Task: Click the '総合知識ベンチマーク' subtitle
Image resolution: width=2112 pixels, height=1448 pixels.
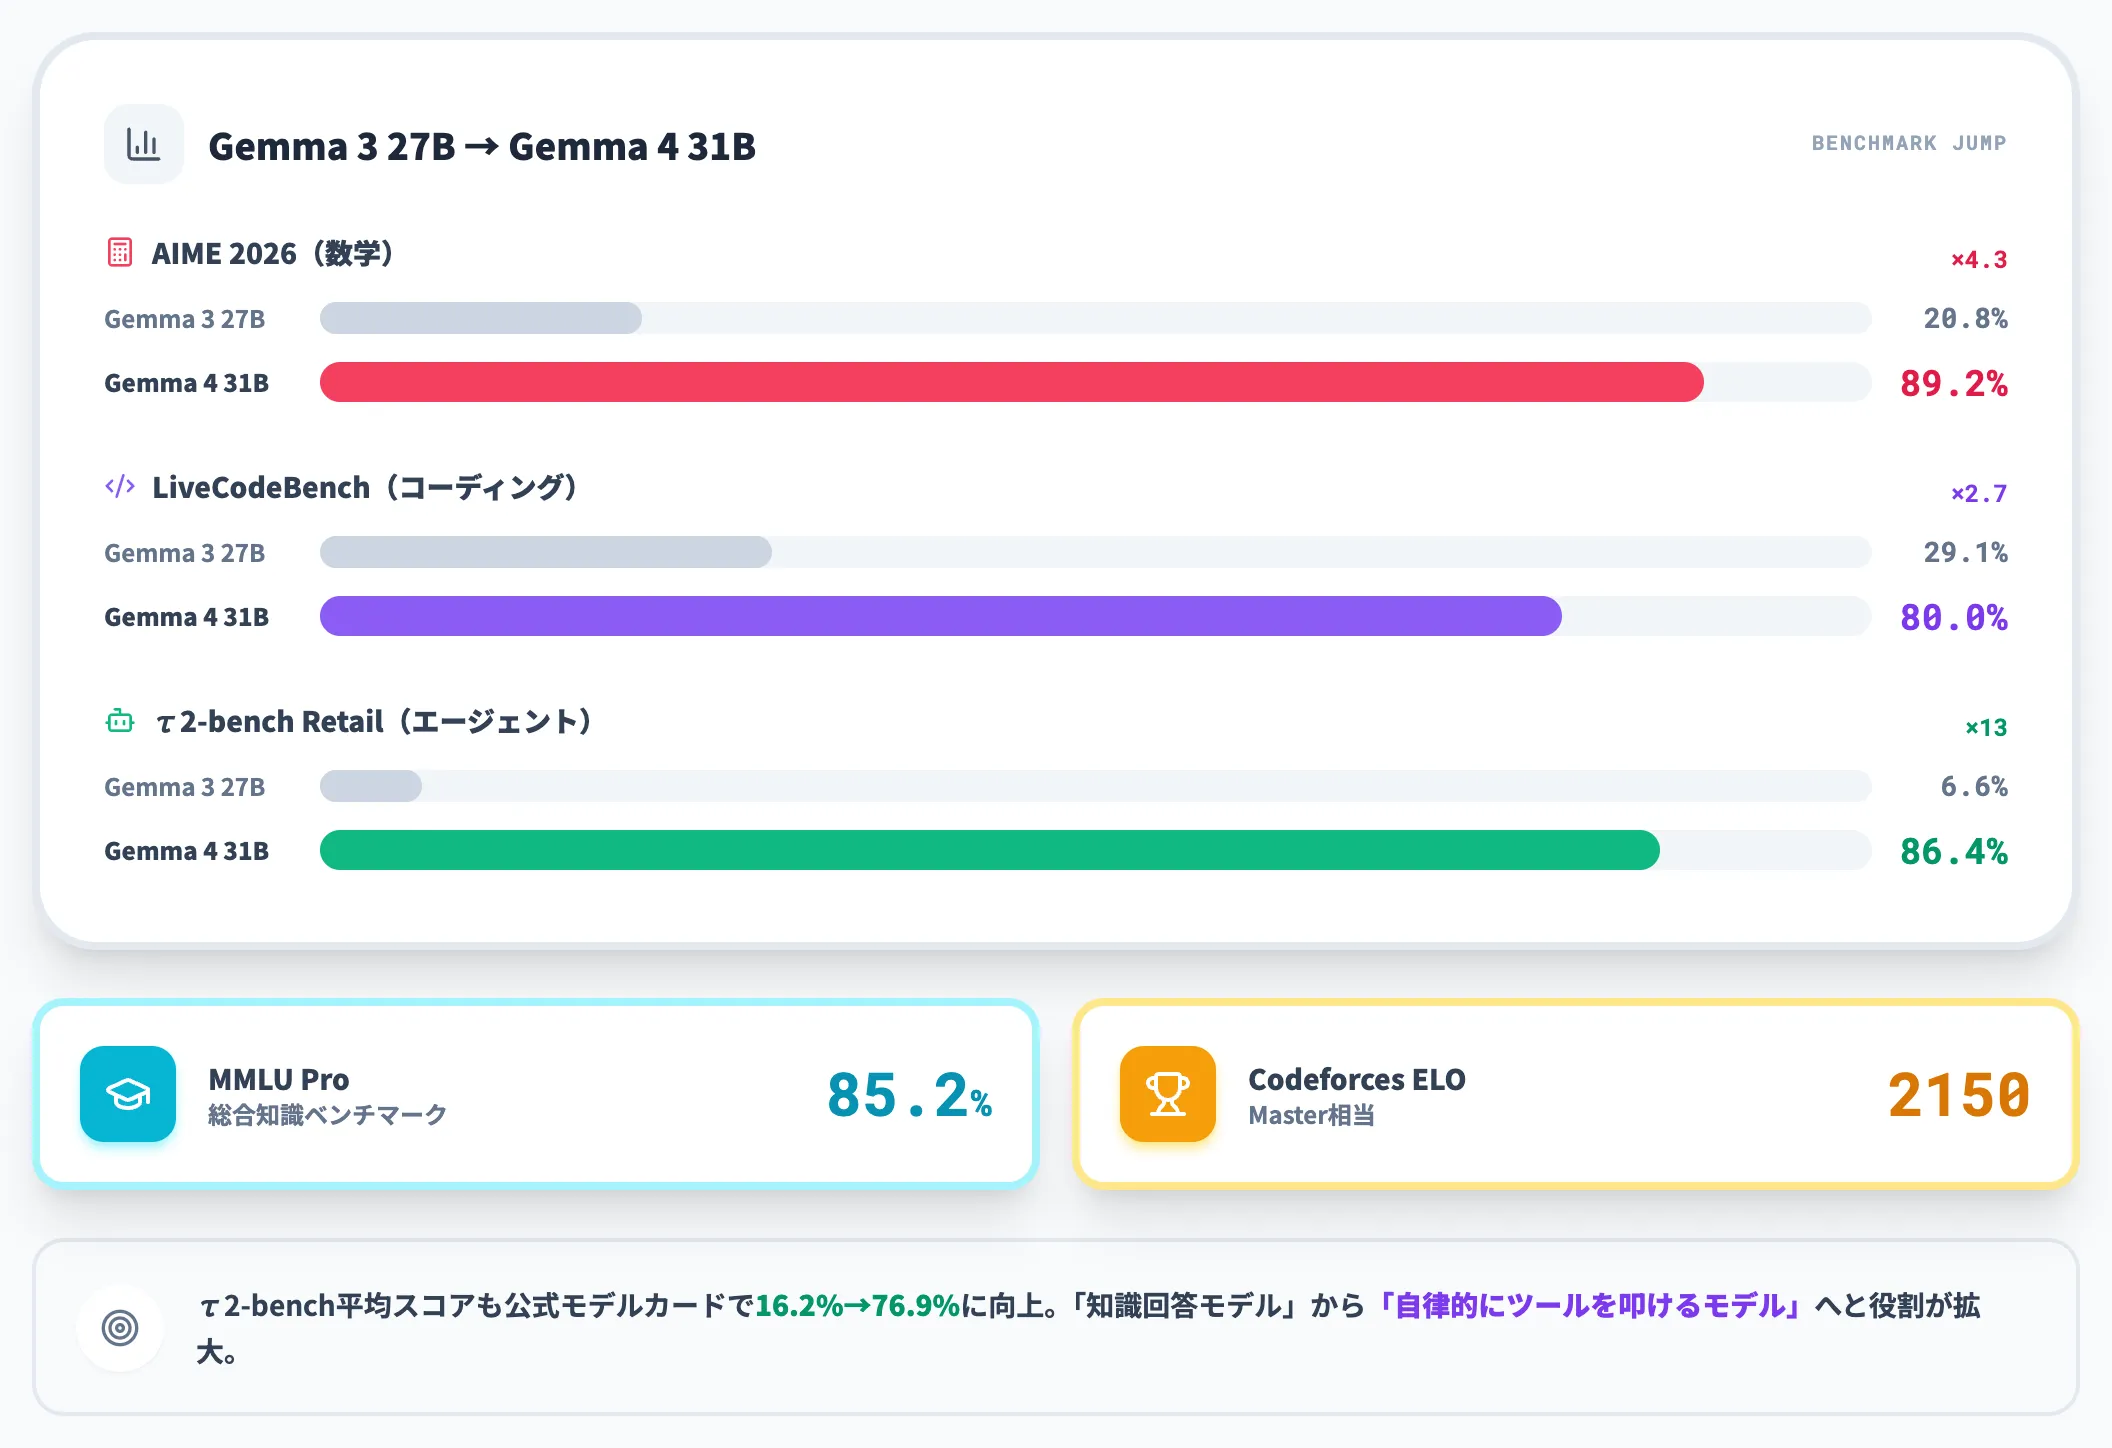Action: [x=327, y=1115]
